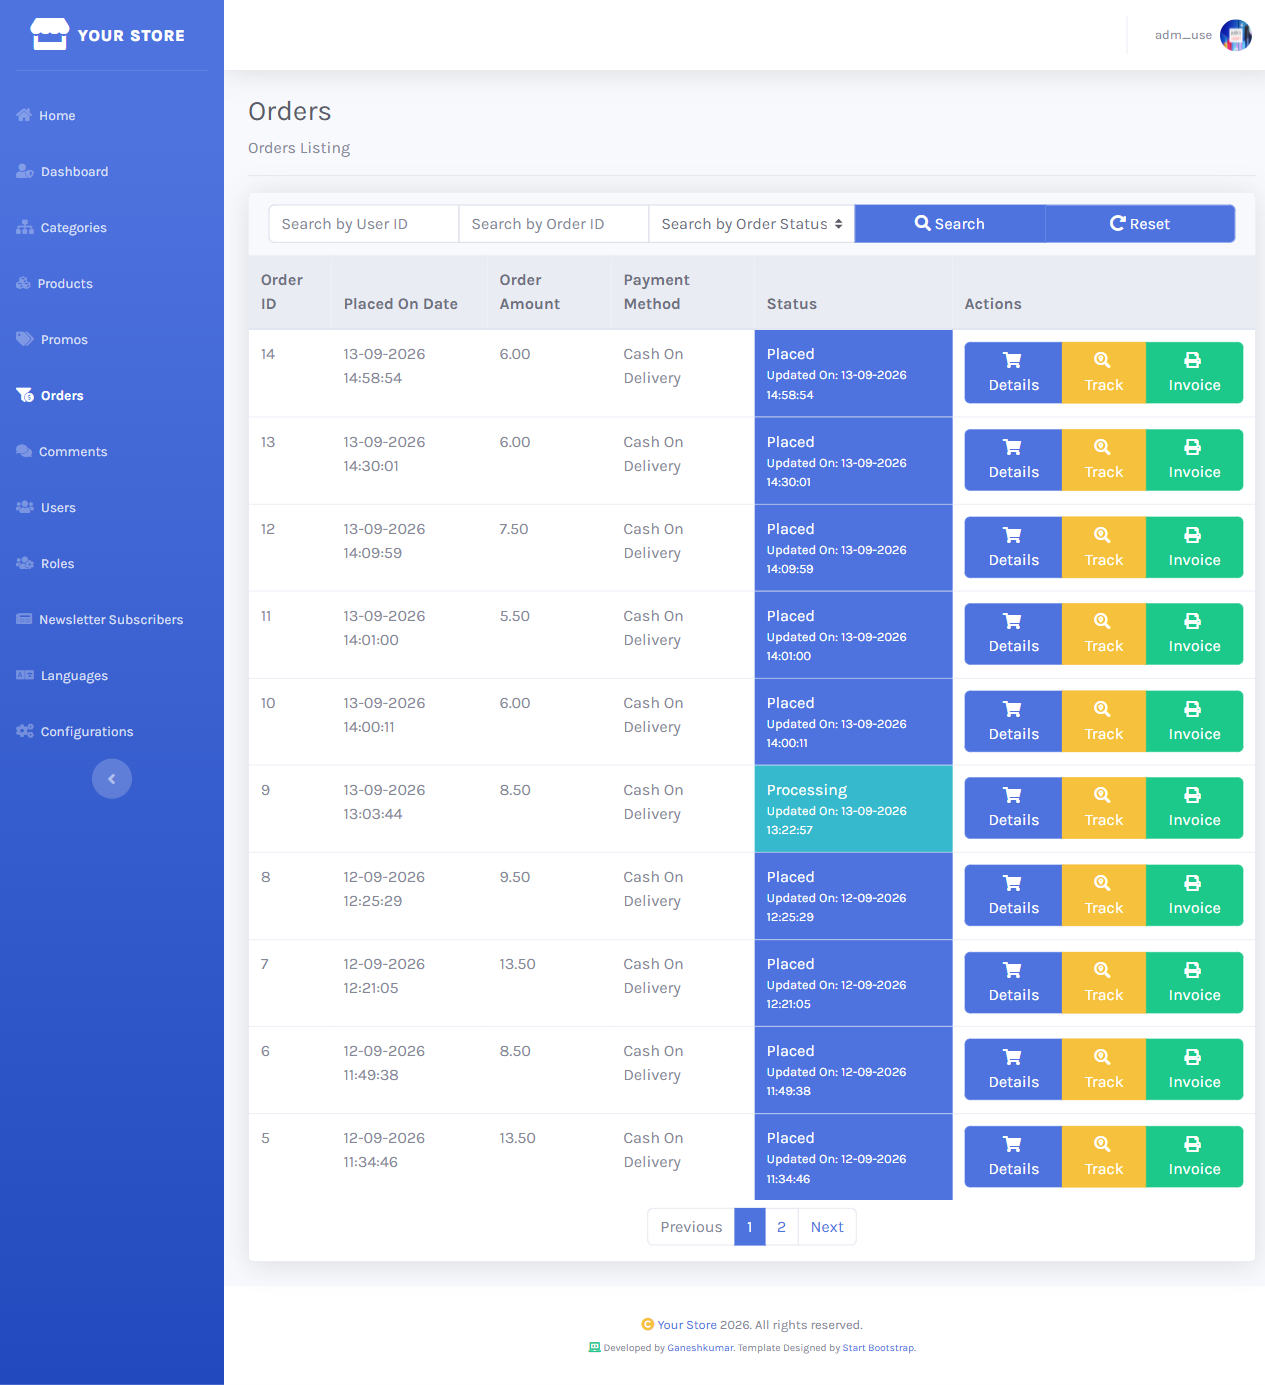View Details for order 14

click(1013, 373)
